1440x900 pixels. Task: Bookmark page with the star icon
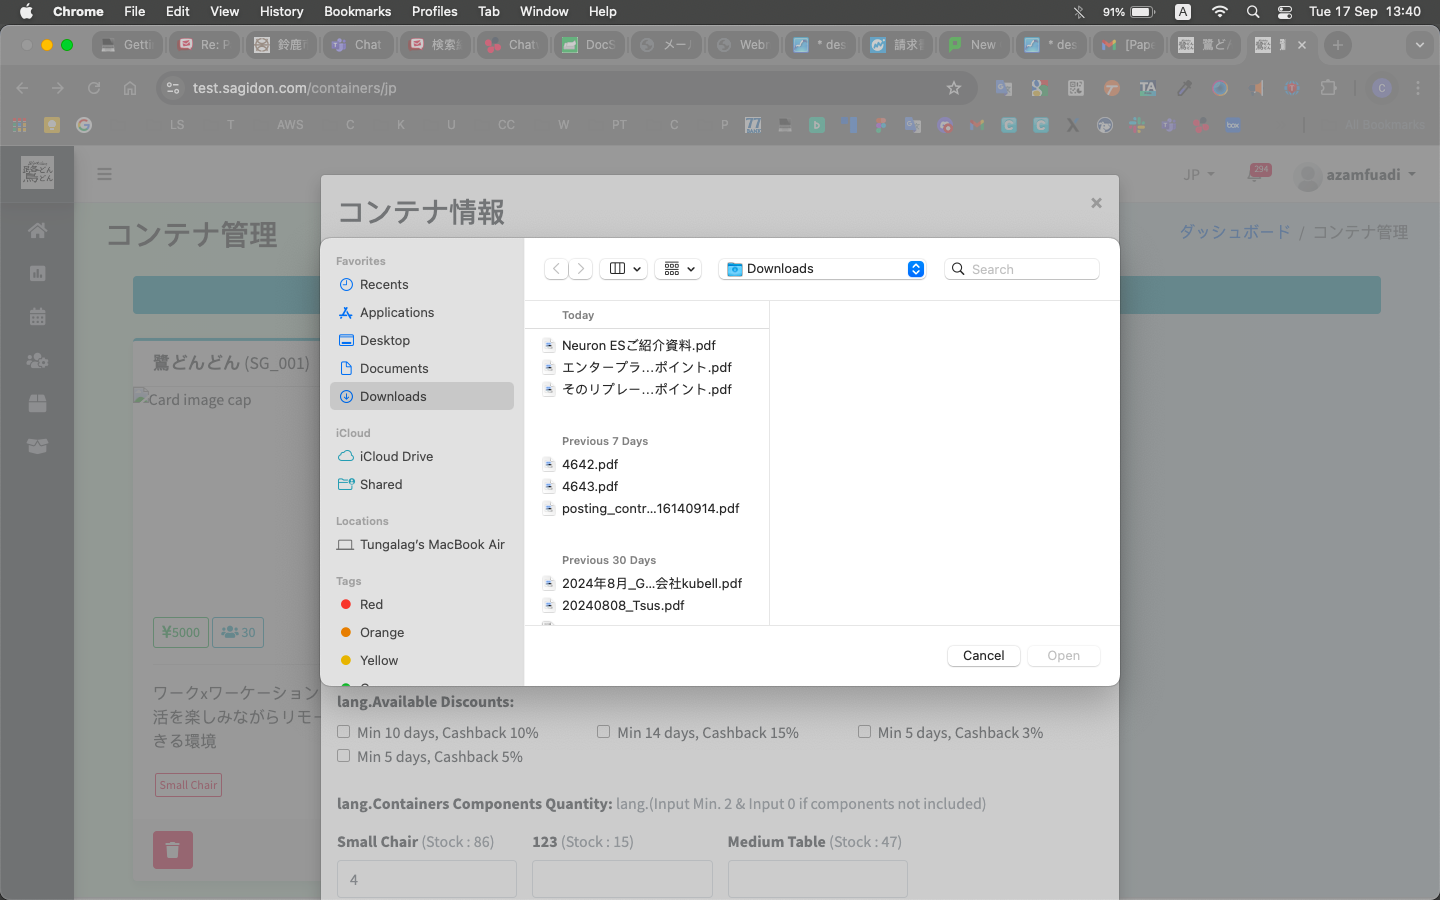coord(954,88)
